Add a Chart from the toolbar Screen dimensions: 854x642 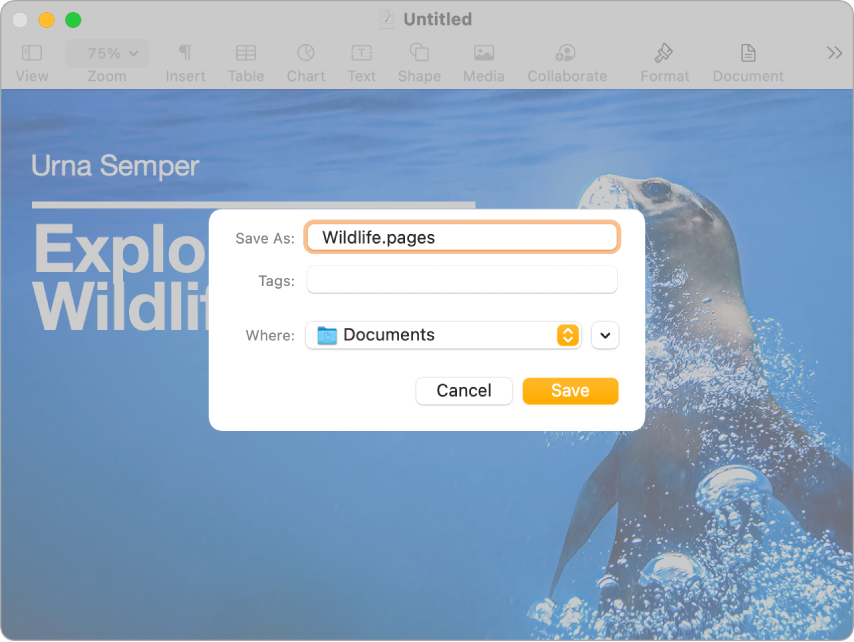[x=305, y=53]
